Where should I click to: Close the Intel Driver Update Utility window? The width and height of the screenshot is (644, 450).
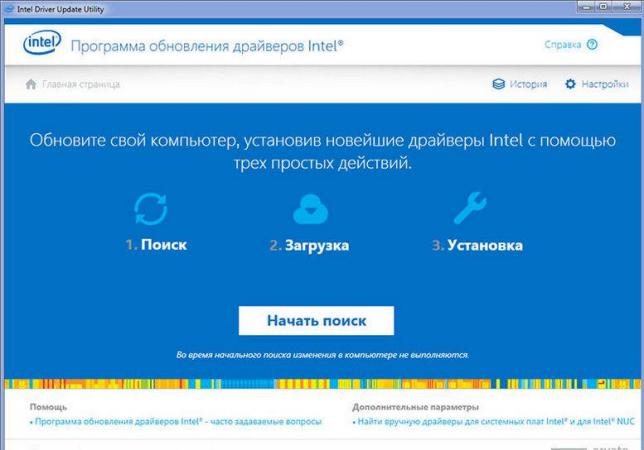pyautogui.click(x=627, y=6)
